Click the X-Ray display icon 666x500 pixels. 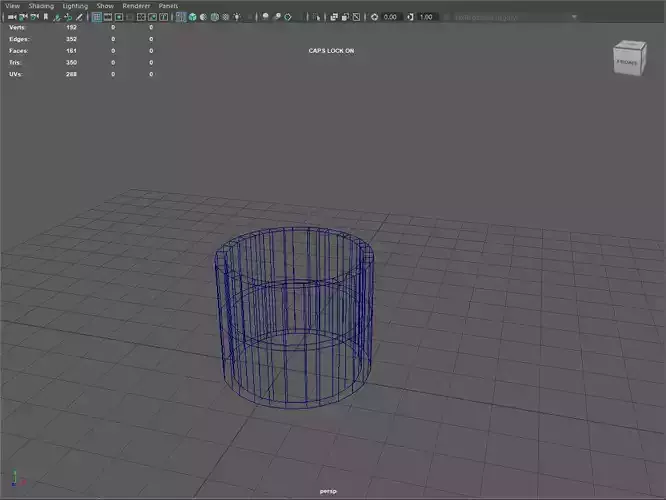334,17
